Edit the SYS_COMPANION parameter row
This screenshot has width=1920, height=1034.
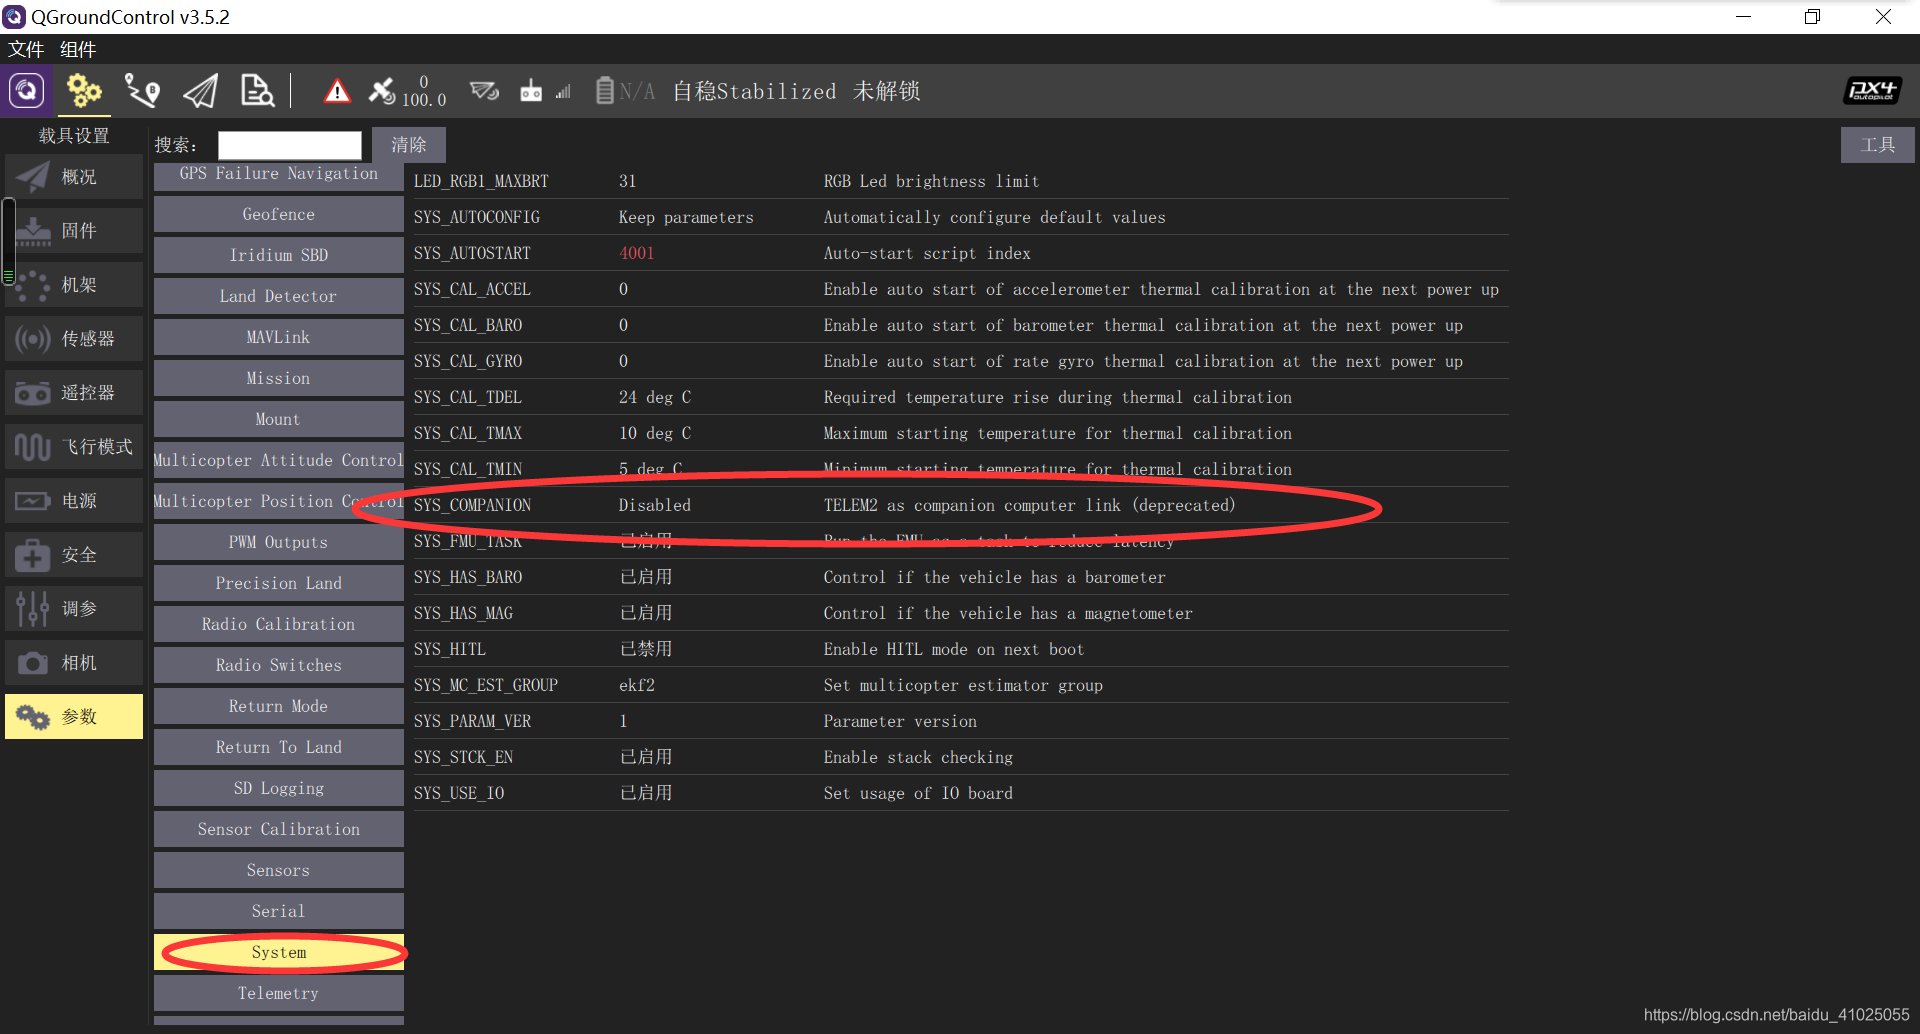tap(960, 505)
